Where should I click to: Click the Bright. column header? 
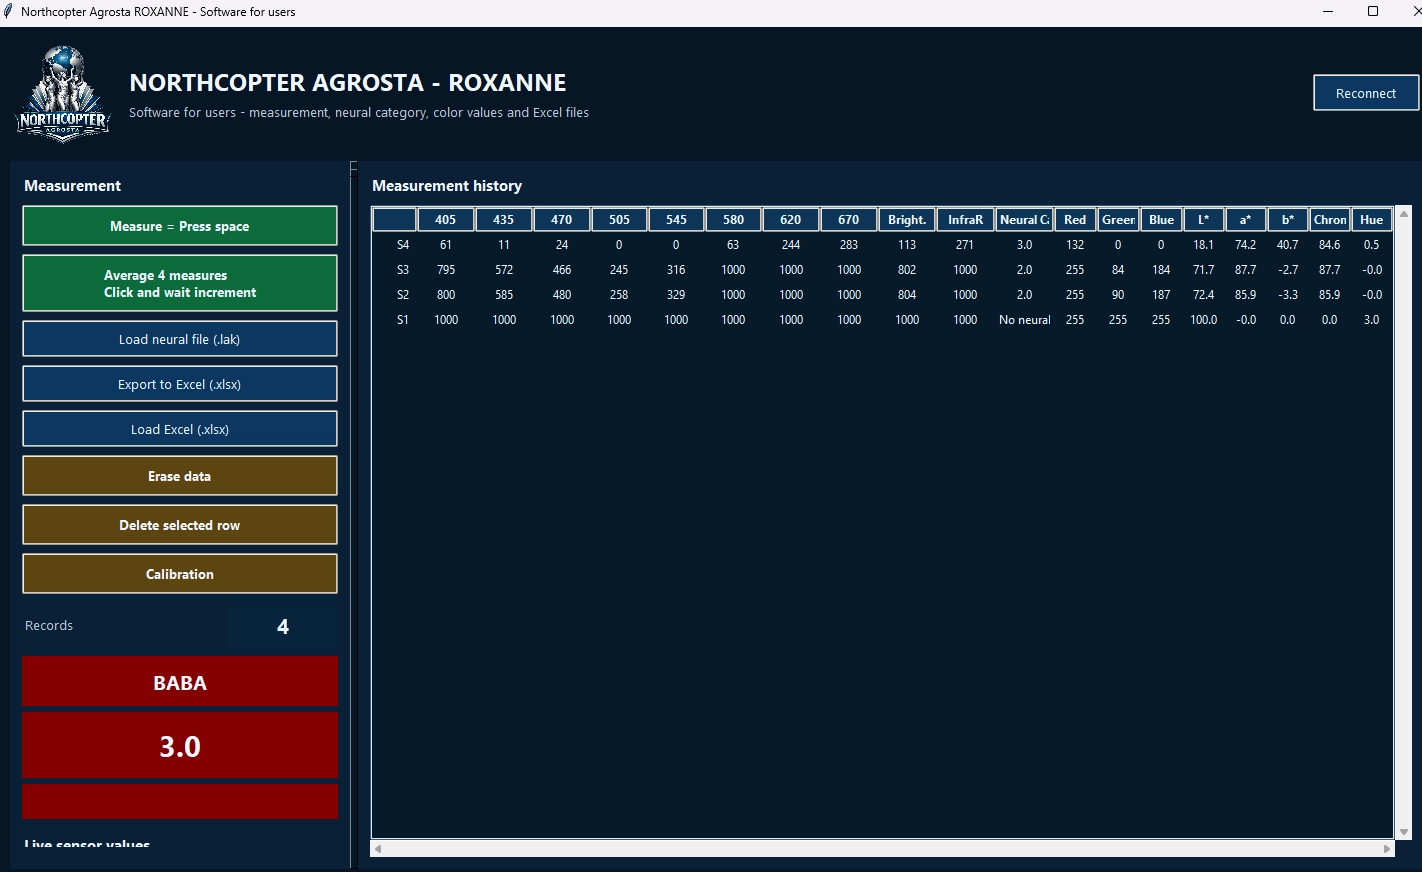coord(907,220)
